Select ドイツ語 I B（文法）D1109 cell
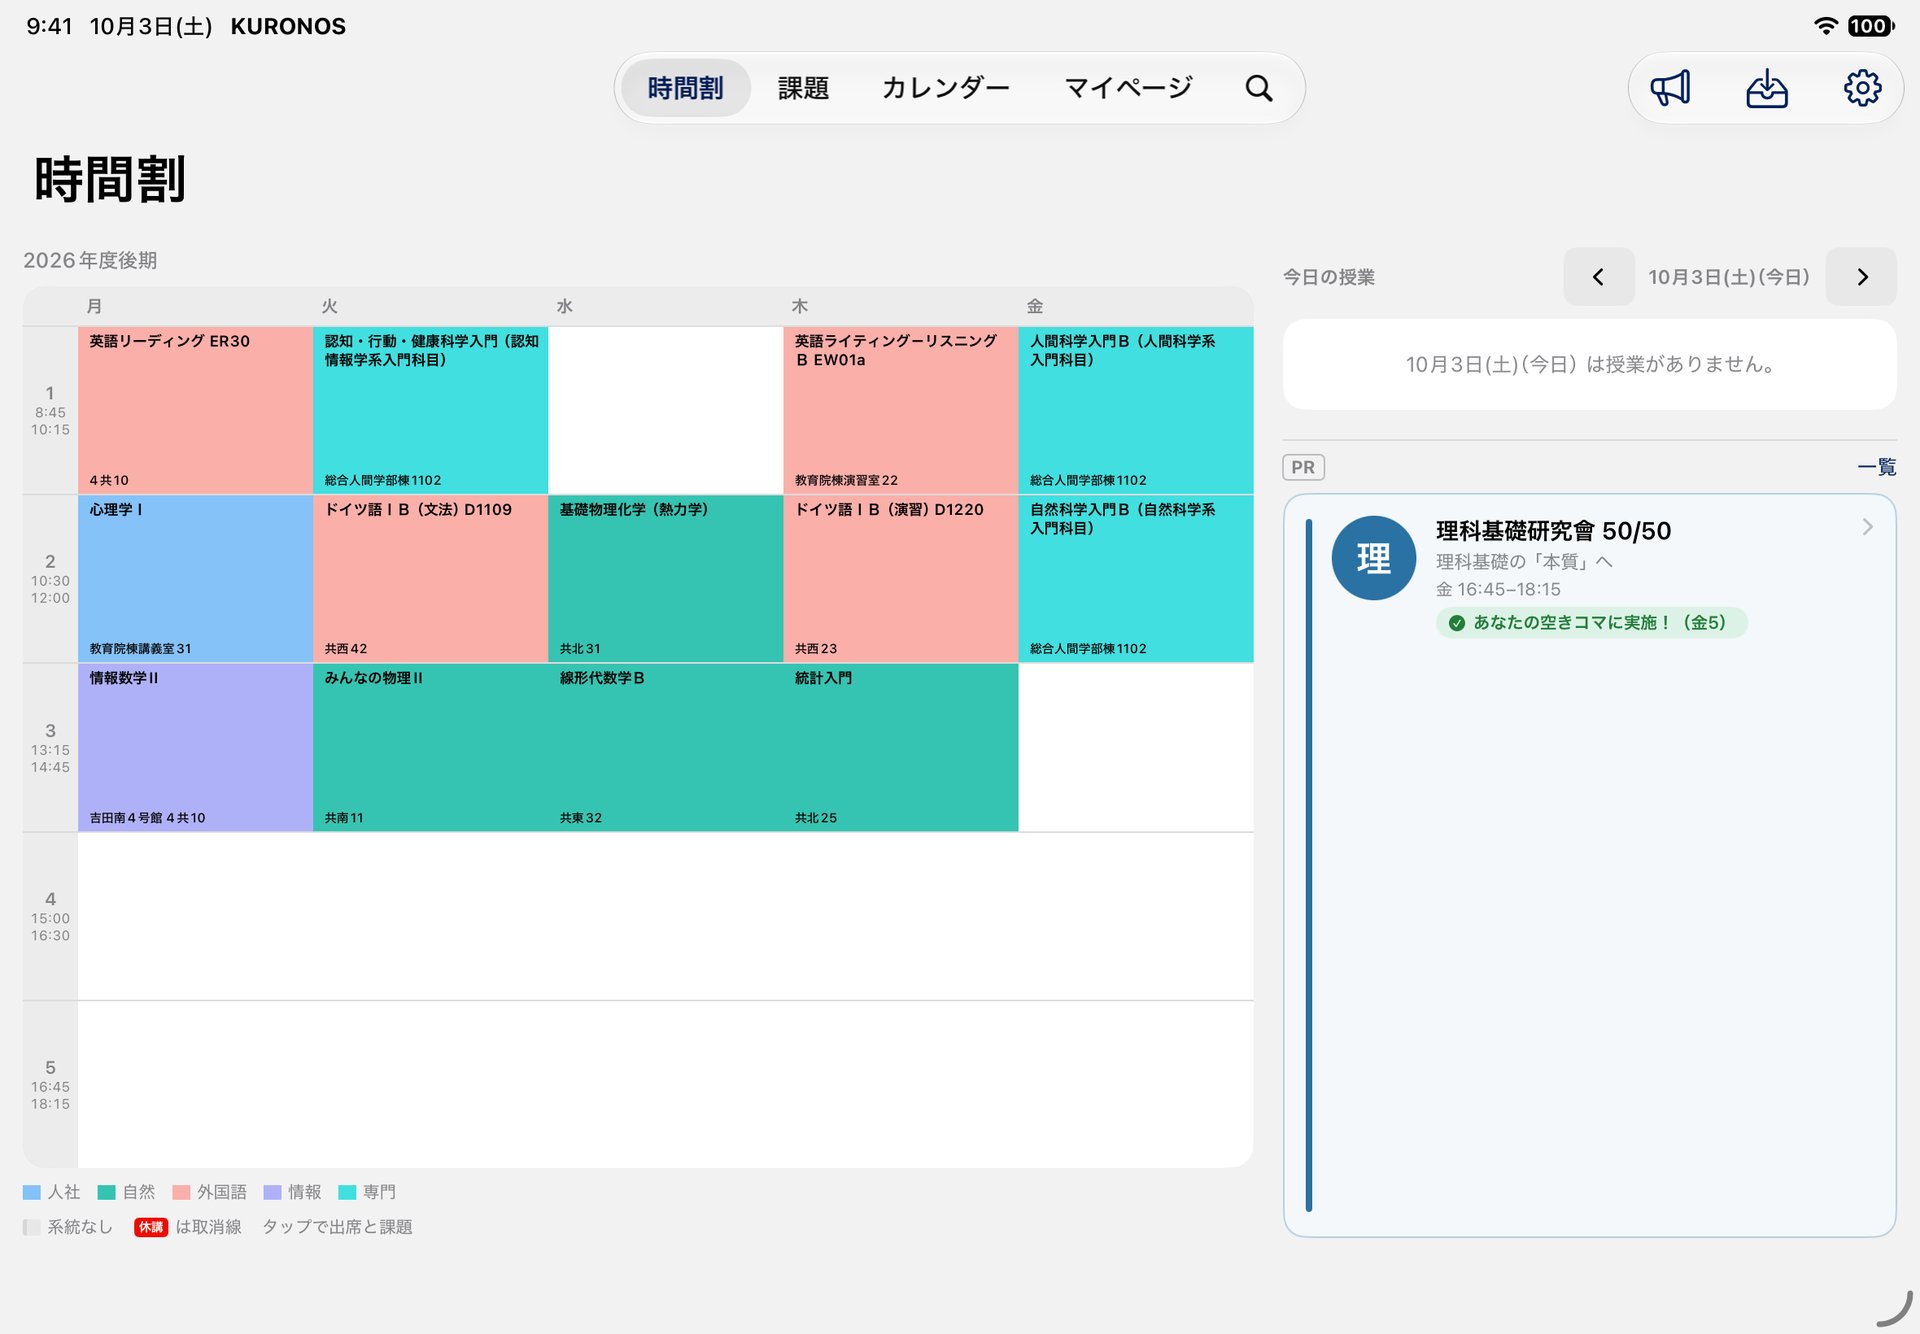 pyautogui.click(x=430, y=578)
